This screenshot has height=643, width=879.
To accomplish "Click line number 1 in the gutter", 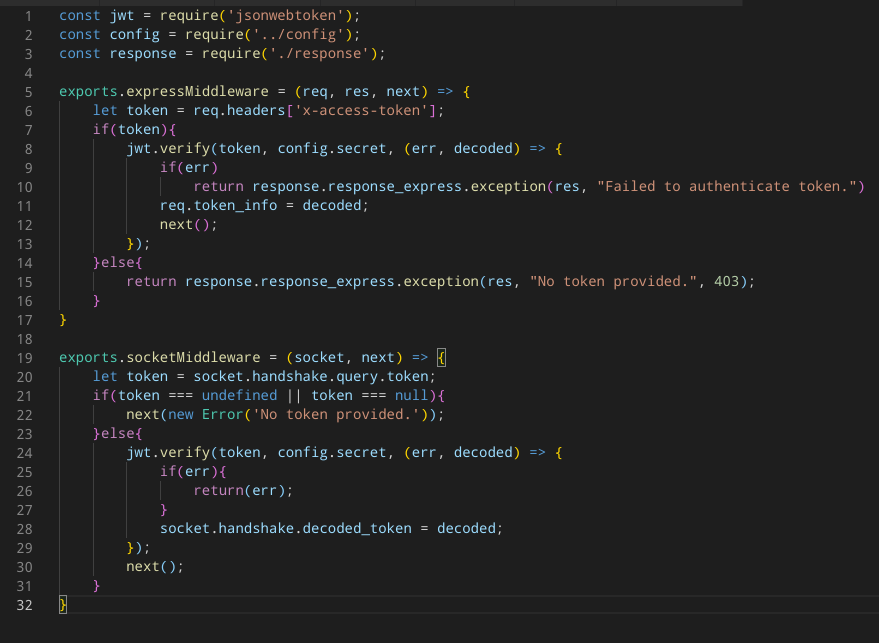I will [x=29, y=16].
